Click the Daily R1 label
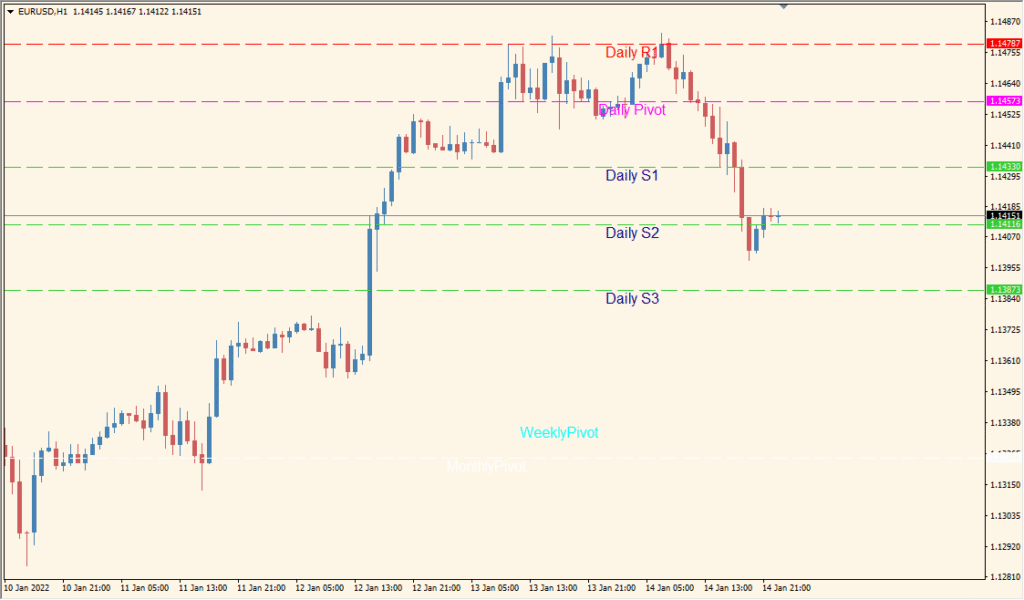 [632, 52]
